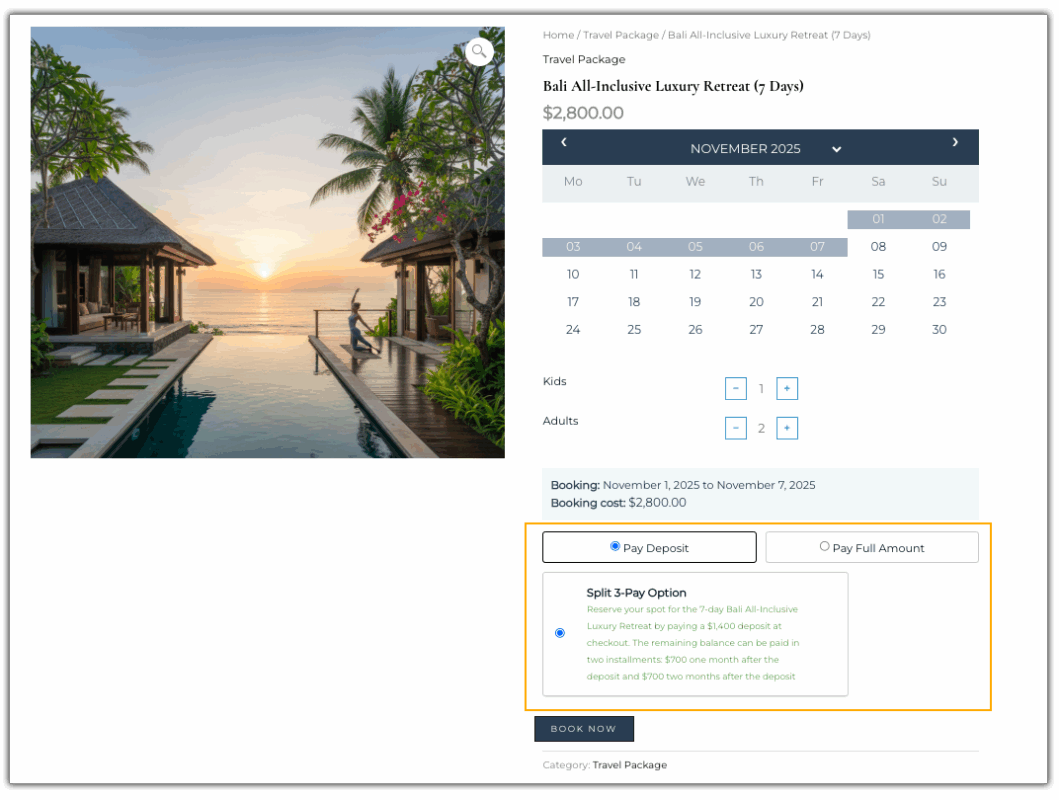Image resolution: width=1059 pixels, height=800 pixels.
Task: Open the Travel Package category link
Action: (628, 764)
